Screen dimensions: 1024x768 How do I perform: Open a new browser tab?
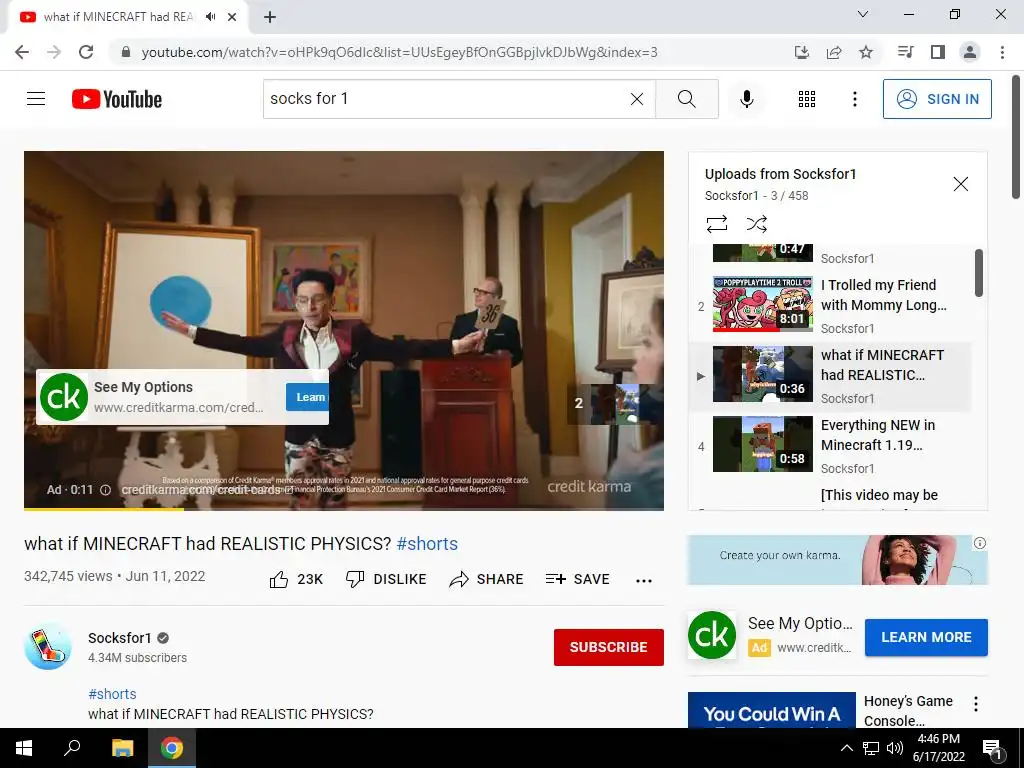(270, 17)
